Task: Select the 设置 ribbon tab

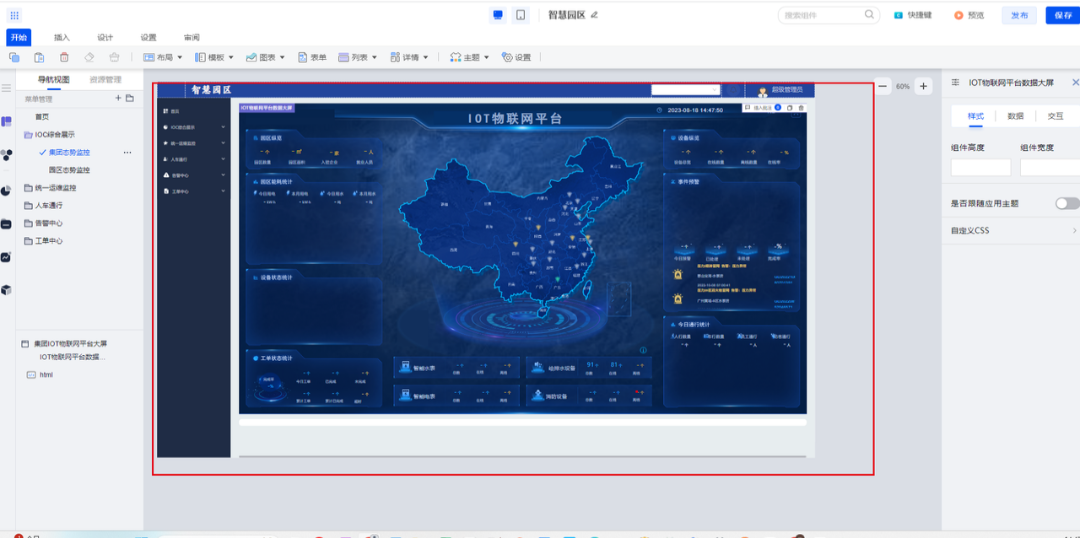Action: [x=148, y=37]
